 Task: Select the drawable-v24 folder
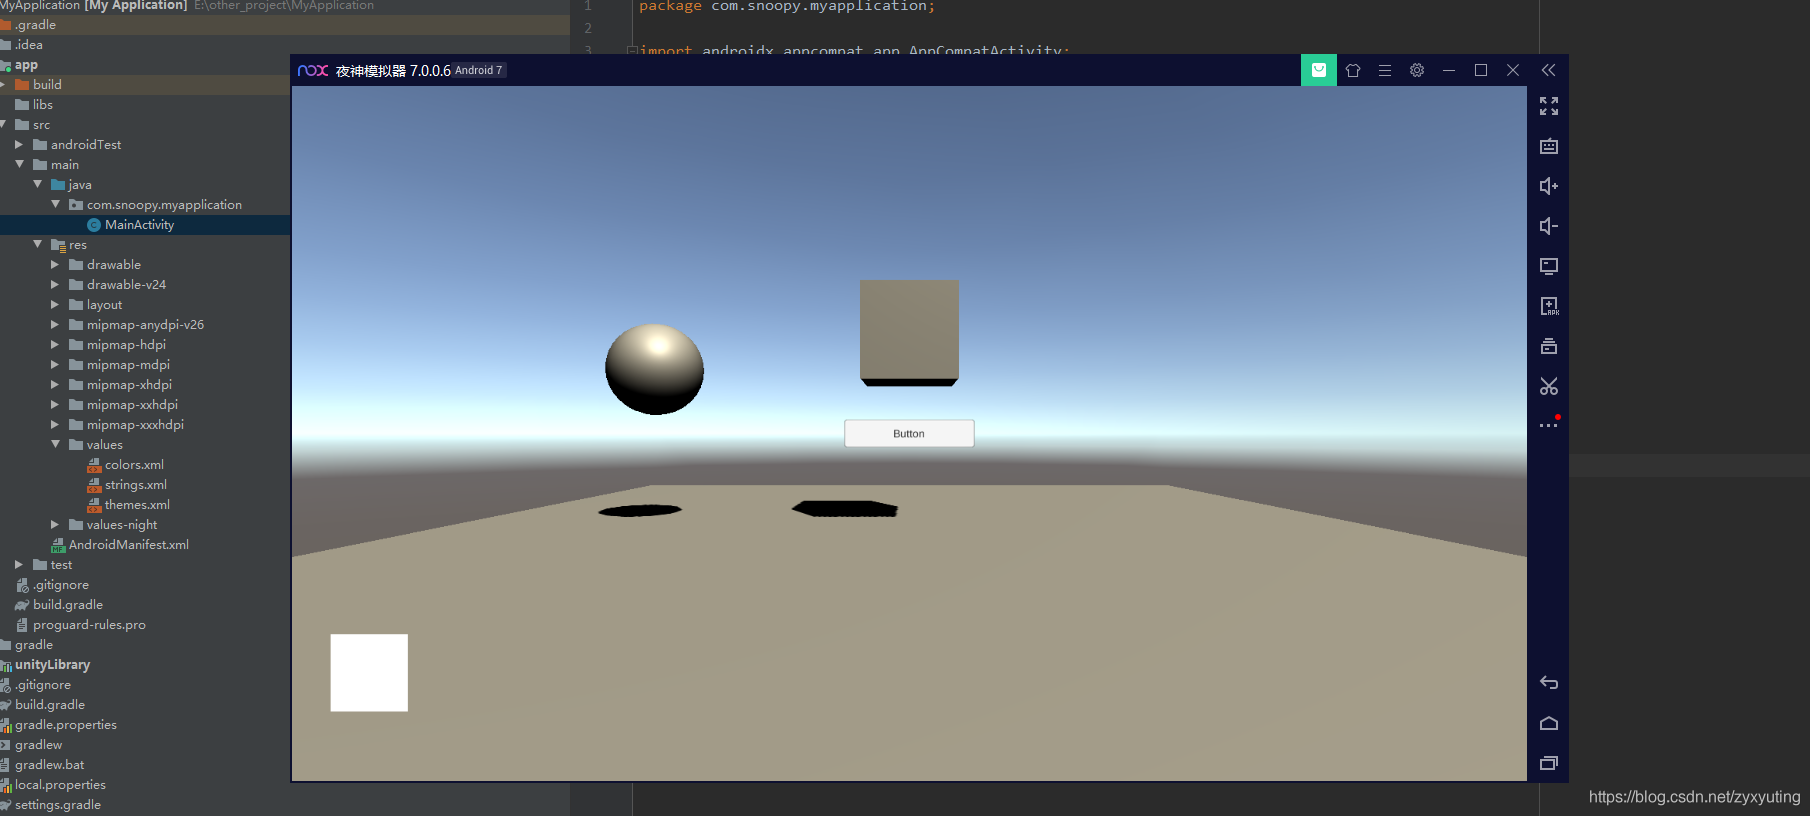click(x=126, y=285)
